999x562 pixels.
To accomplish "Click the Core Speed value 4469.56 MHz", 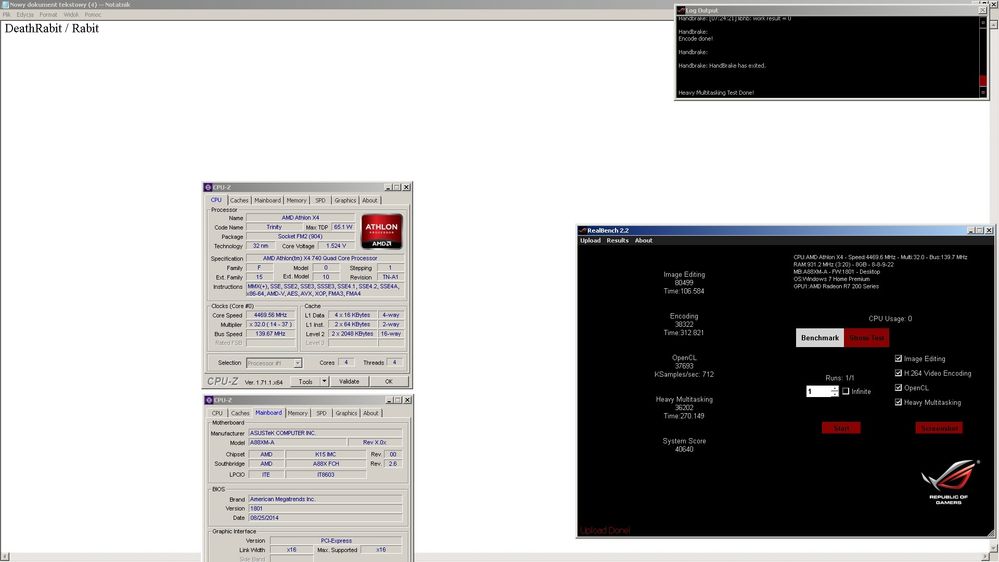I will pos(270,315).
